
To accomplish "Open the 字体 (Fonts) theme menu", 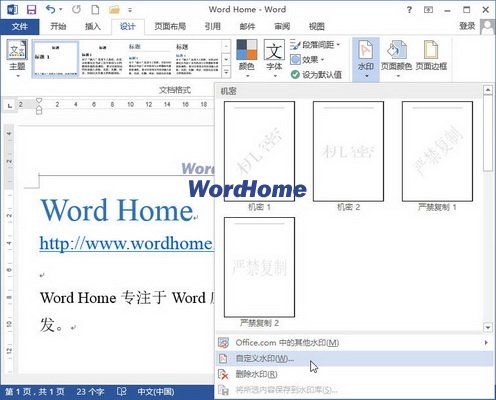I will pos(274,59).
